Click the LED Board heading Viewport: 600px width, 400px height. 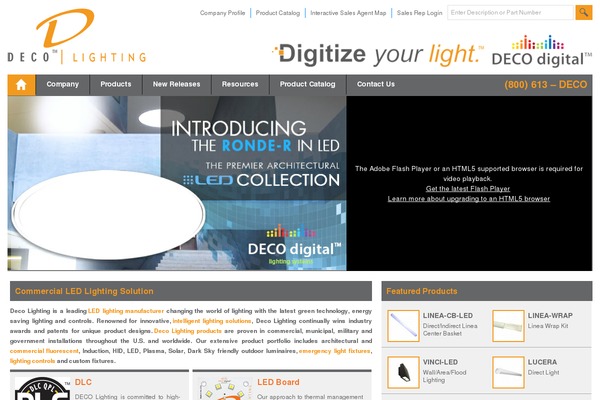[278, 382]
